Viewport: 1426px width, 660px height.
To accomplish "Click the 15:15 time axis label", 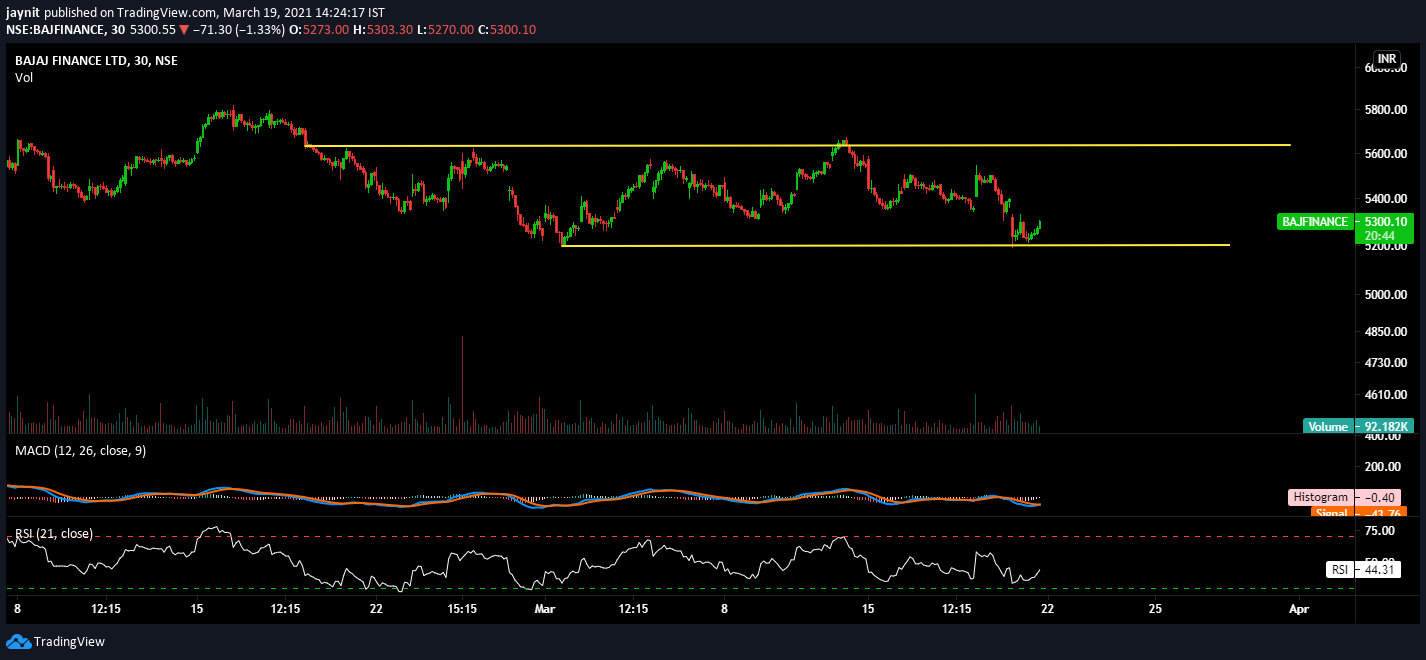I will coord(462,608).
